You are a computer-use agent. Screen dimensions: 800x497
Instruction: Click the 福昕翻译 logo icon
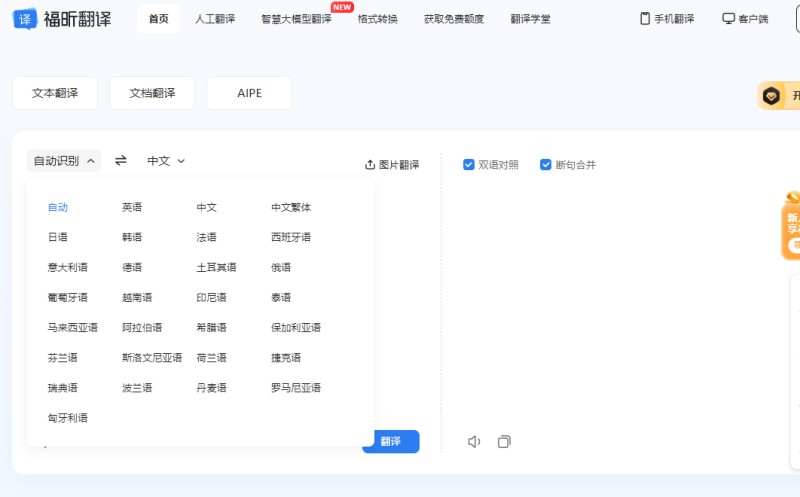pos(24,19)
